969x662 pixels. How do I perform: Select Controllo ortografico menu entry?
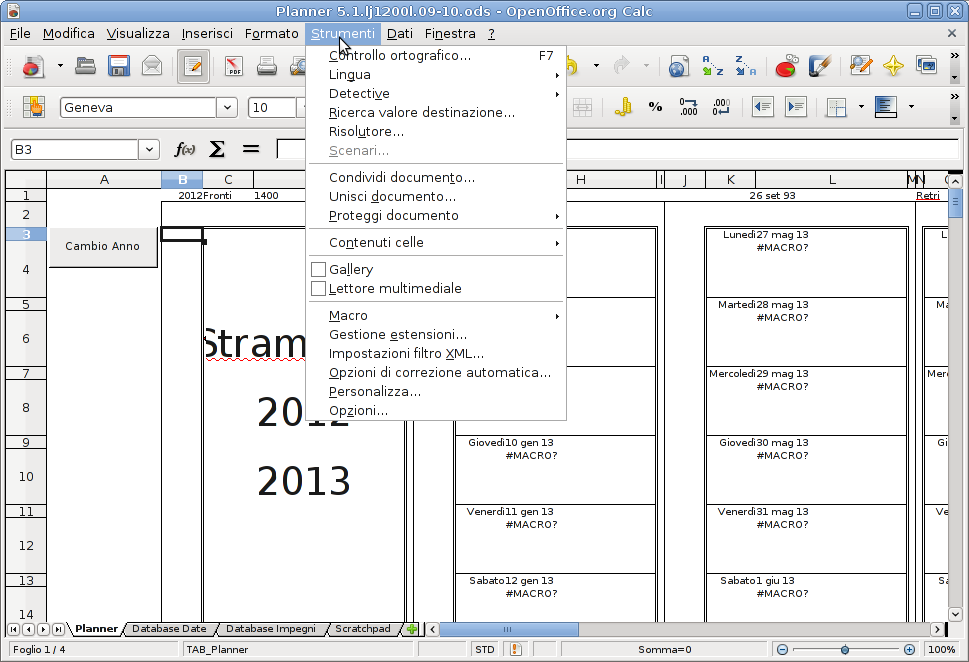point(436,56)
